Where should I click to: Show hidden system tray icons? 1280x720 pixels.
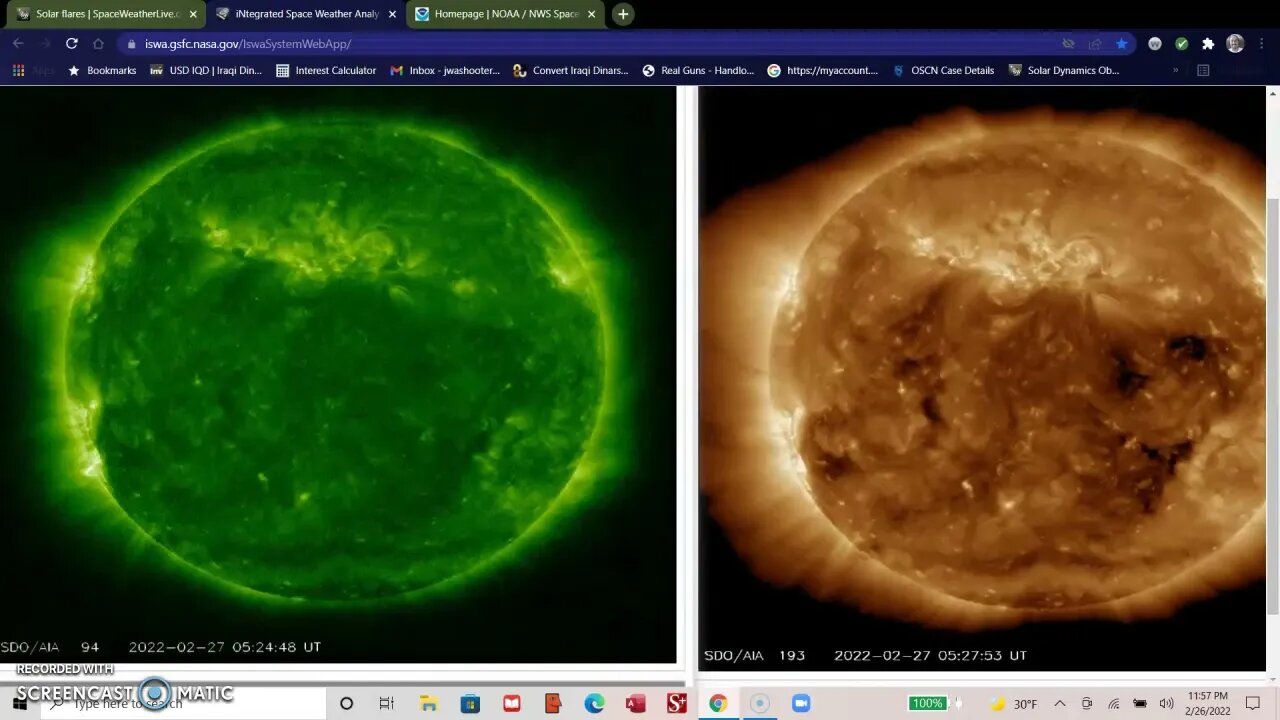tap(1060, 703)
